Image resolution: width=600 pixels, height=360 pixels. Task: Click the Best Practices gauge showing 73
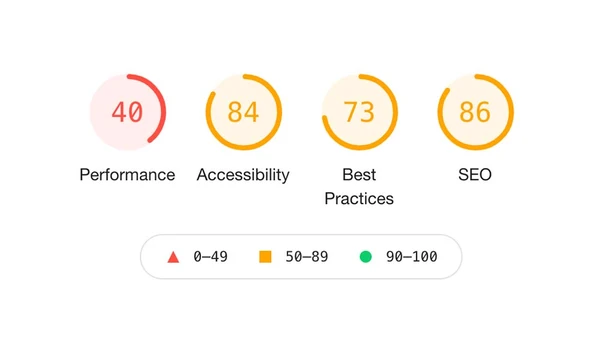point(359,112)
